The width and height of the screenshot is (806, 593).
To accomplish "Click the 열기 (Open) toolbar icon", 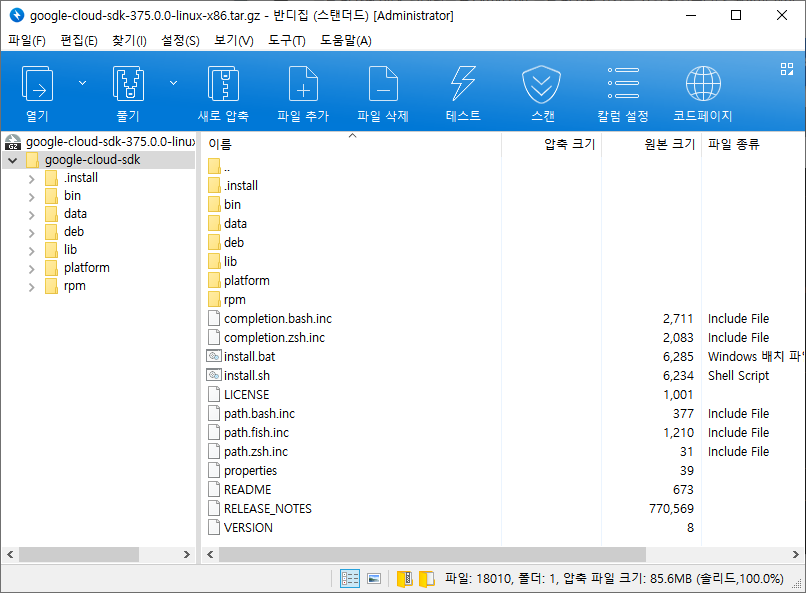I will coord(37,83).
